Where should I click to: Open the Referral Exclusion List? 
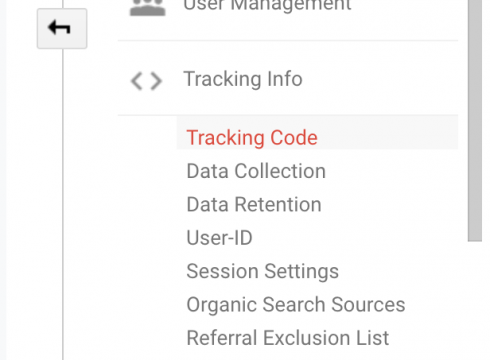[x=288, y=338]
